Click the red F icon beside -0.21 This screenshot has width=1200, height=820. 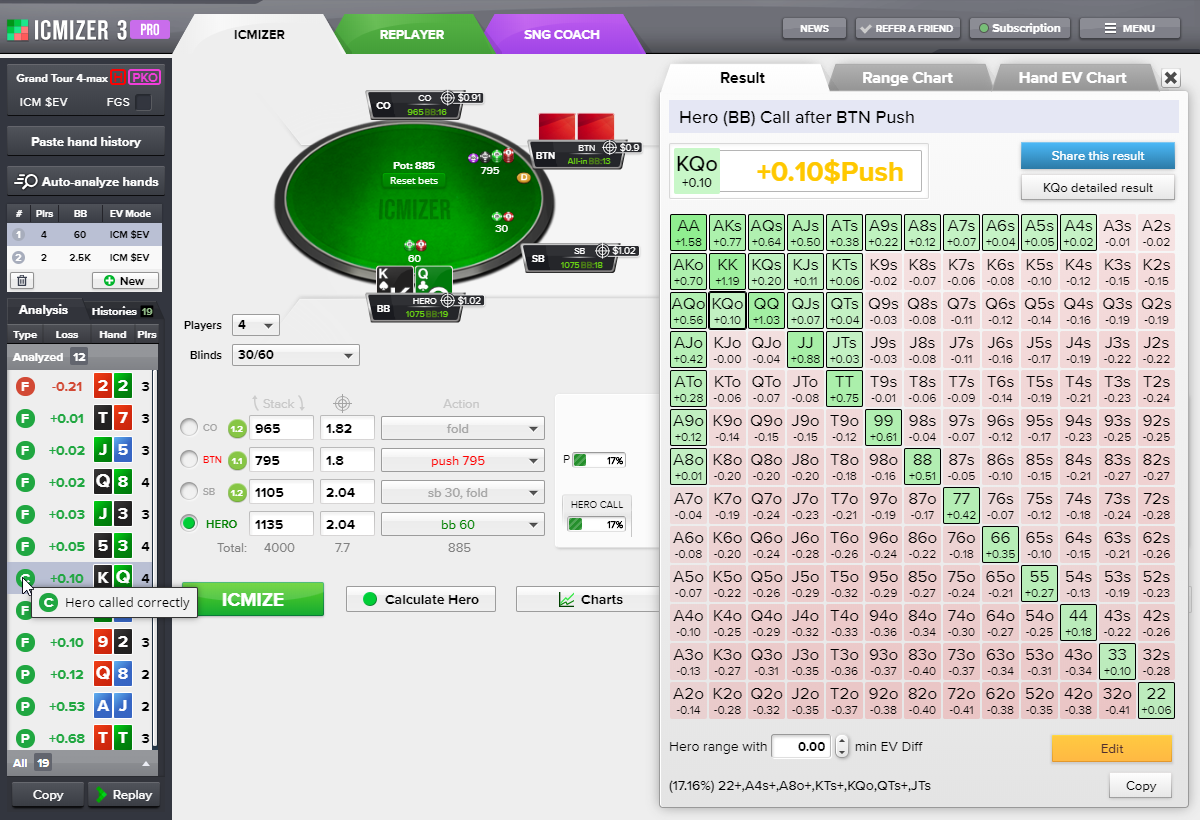coord(27,386)
